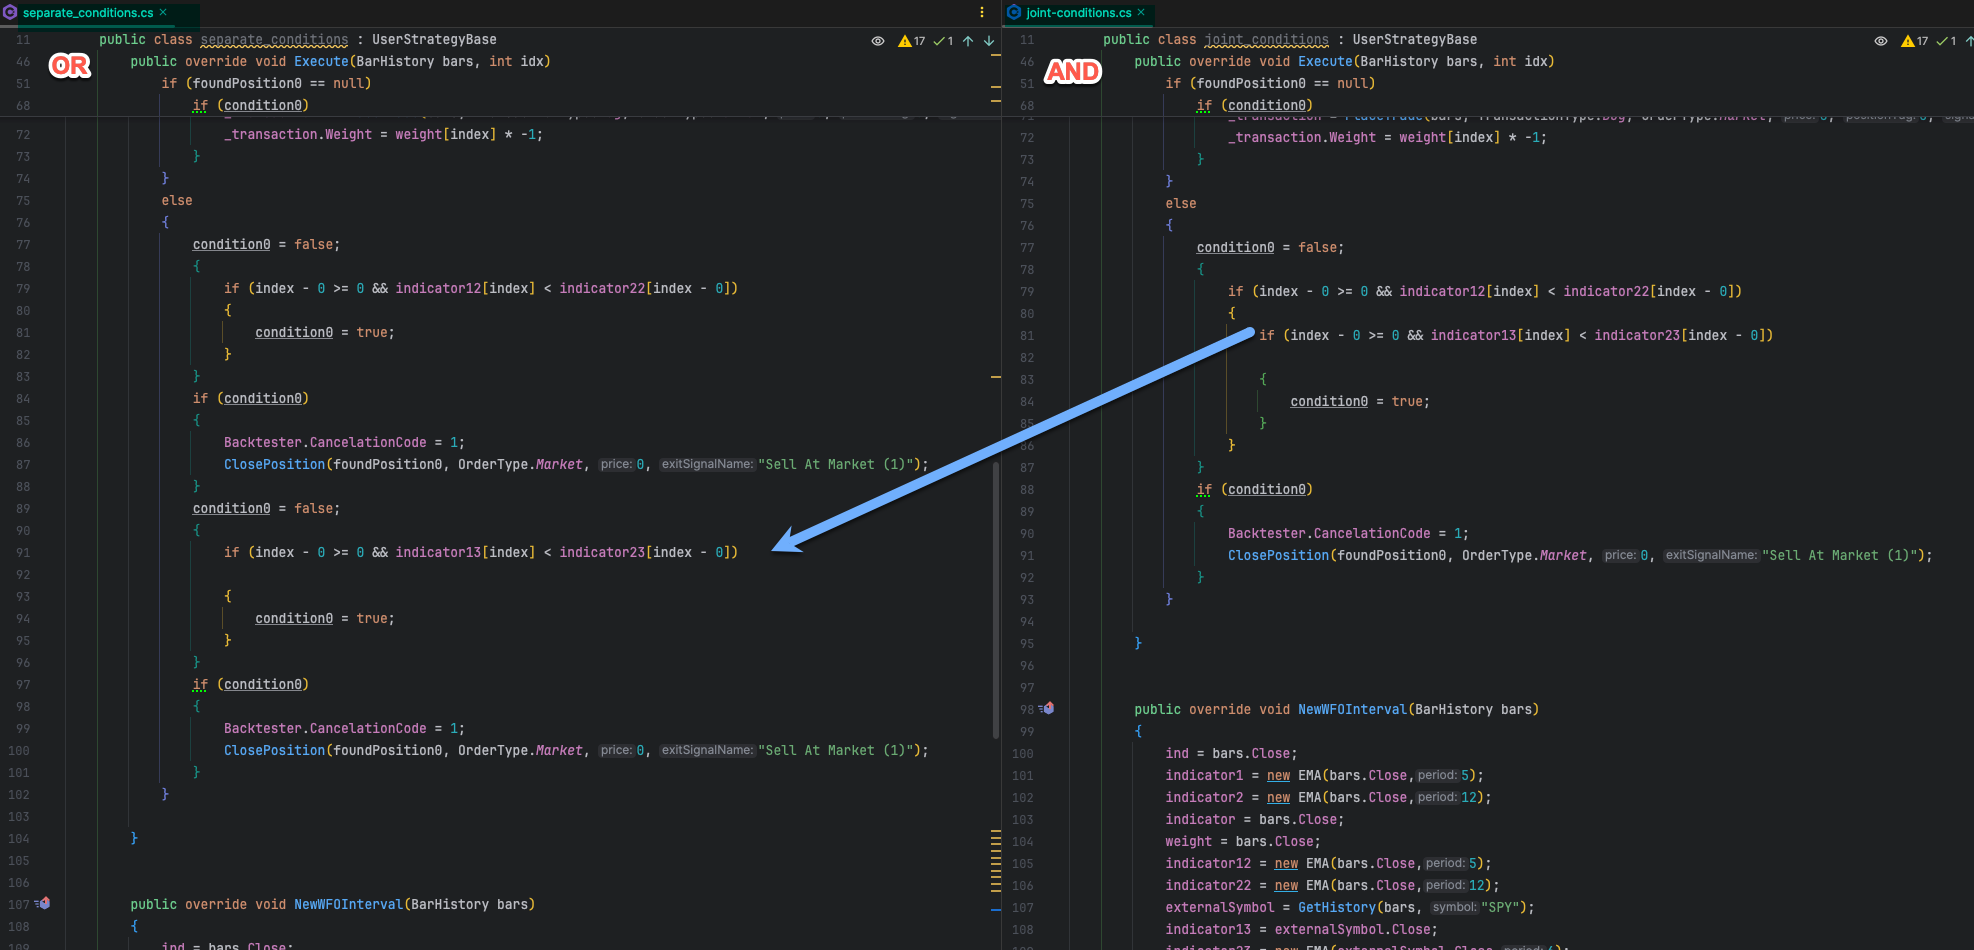Viewport: 1974px width, 950px height.
Task: Click indicator23 on right editor line 81
Action: click(x=1637, y=335)
